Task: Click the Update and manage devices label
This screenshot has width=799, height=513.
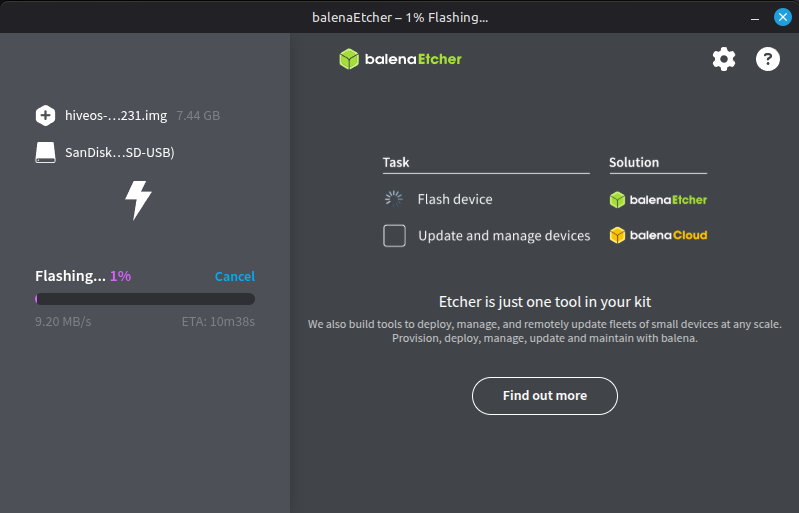Action: [x=504, y=236]
